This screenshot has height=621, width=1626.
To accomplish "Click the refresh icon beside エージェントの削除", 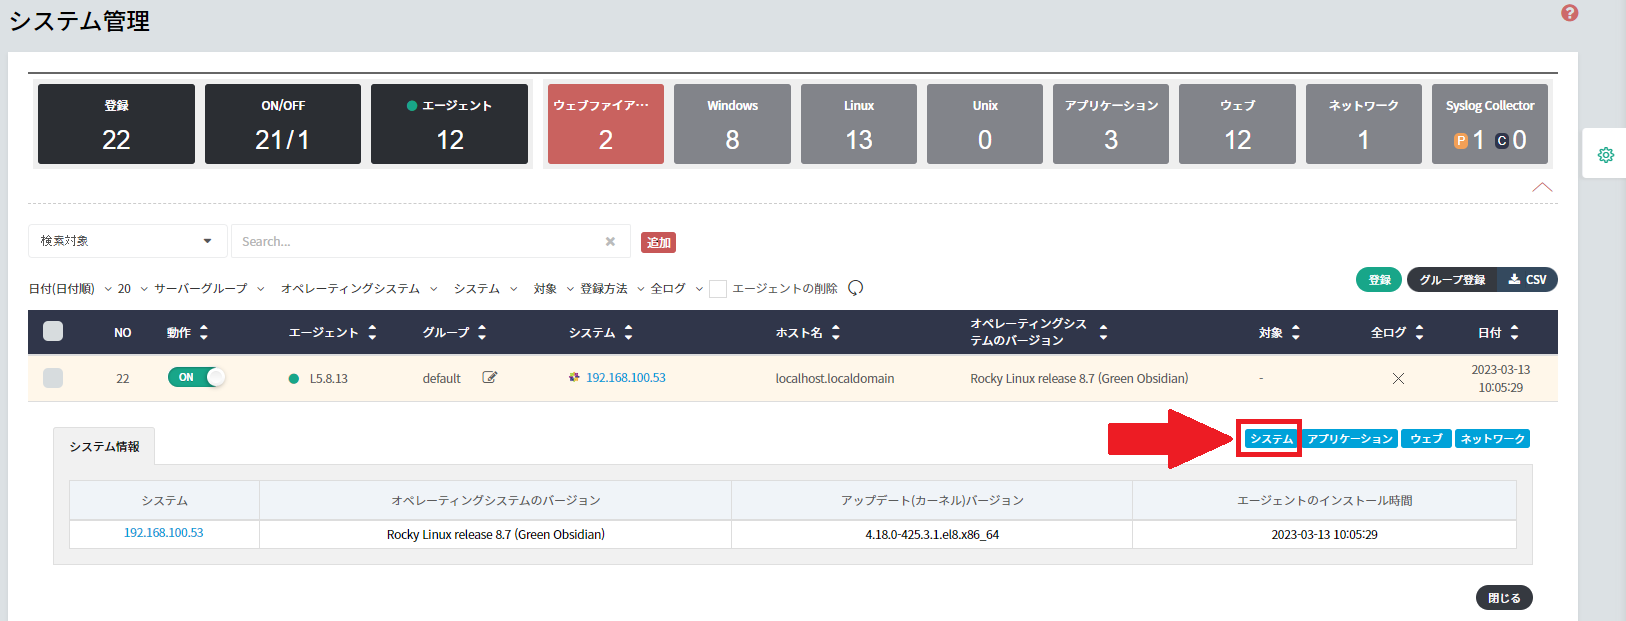I will [855, 288].
